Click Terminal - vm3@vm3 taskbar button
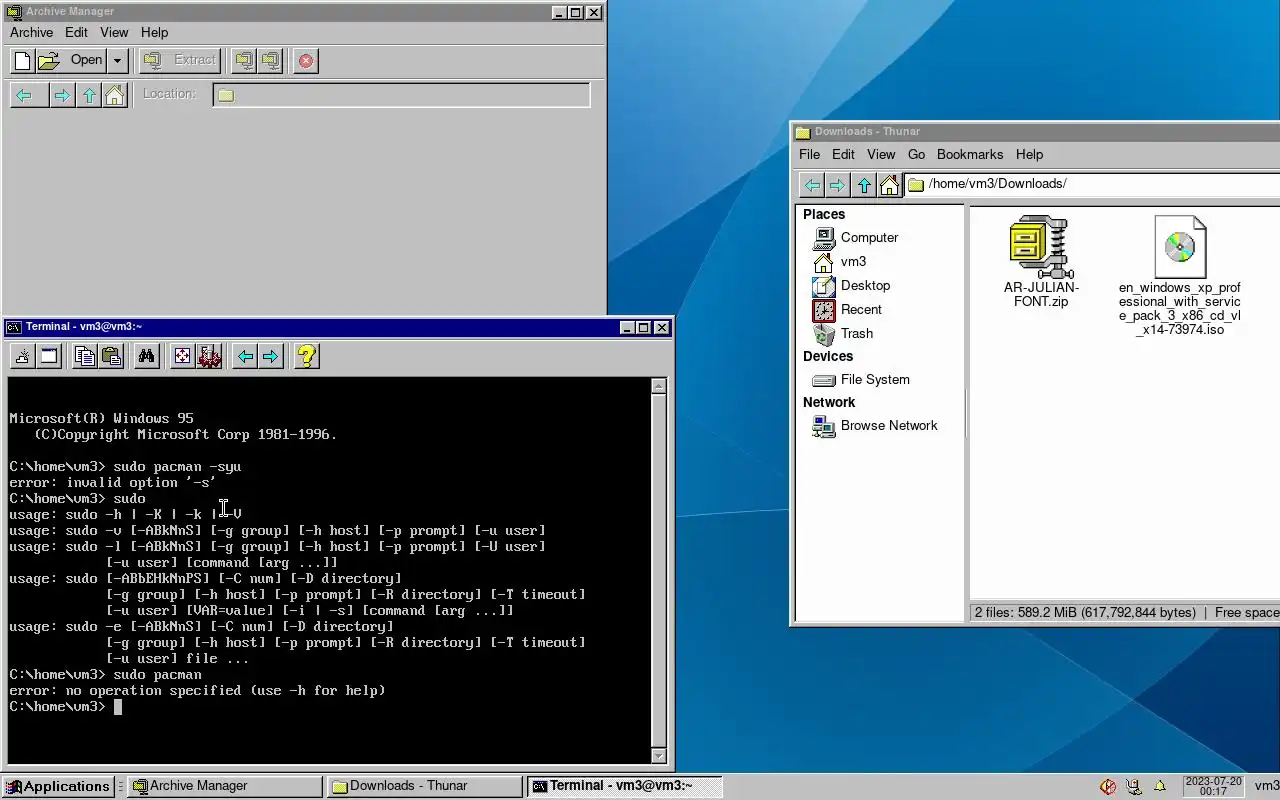The width and height of the screenshot is (1280, 800). tap(625, 786)
